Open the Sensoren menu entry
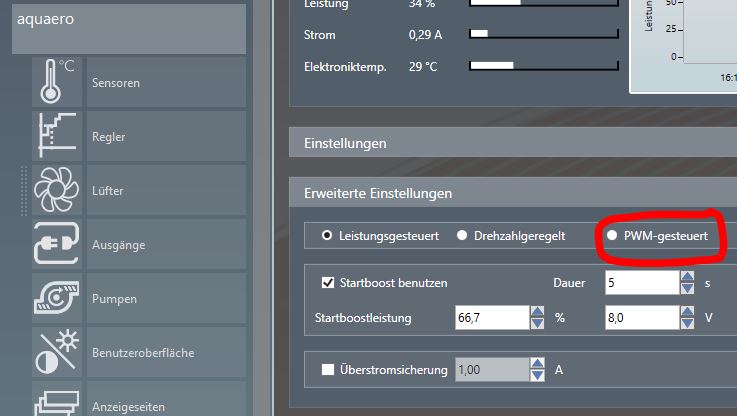Screen dimensions: 737x416 click(x=166, y=82)
